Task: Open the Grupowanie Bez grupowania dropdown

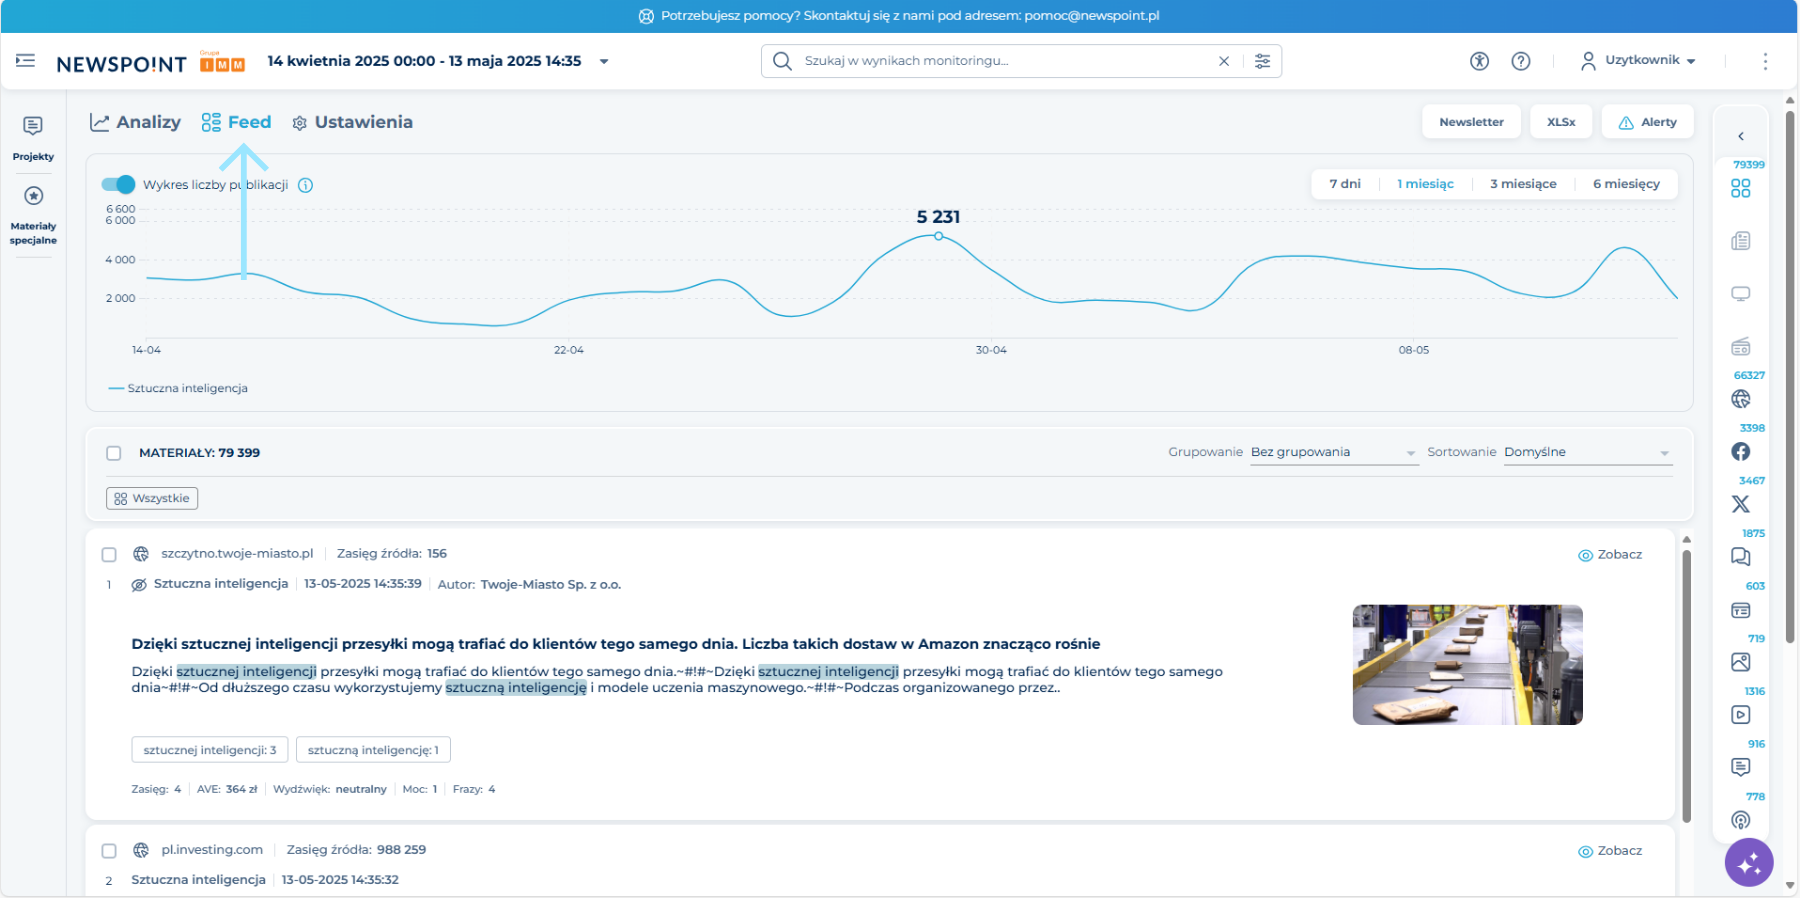Action: (1334, 453)
